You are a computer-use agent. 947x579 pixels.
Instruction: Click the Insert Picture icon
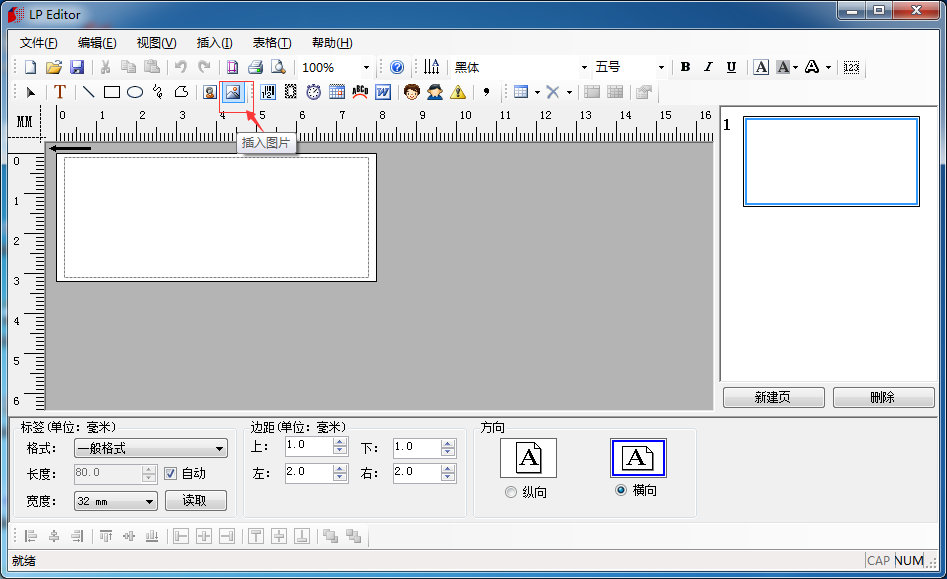click(x=232, y=92)
